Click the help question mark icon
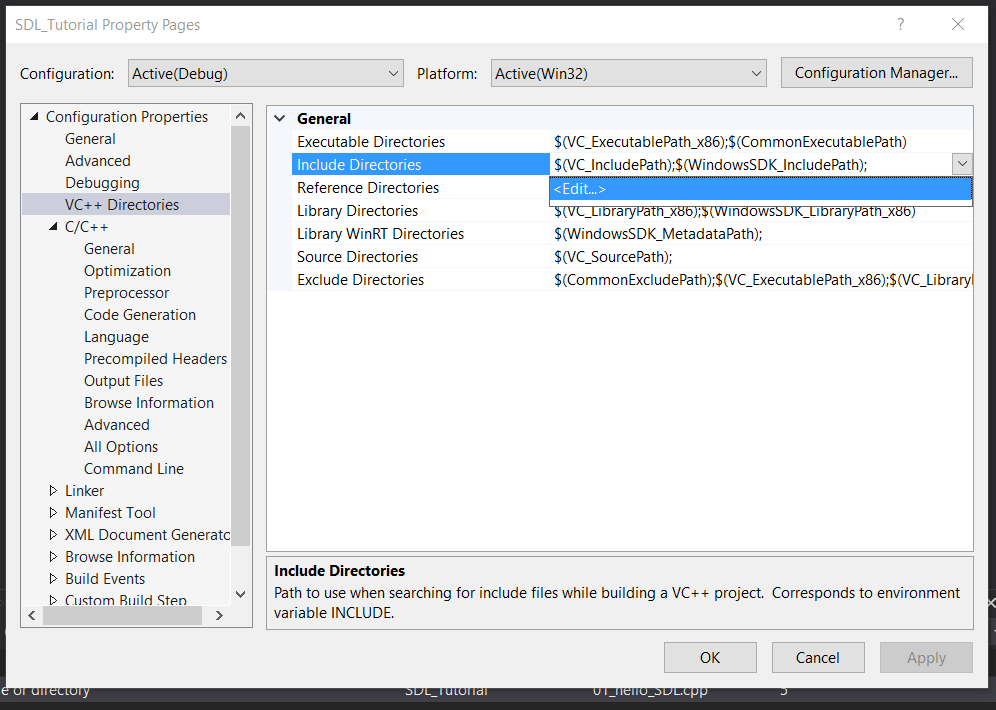The width and height of the screenshot is (996, 710). click(900, 25)
